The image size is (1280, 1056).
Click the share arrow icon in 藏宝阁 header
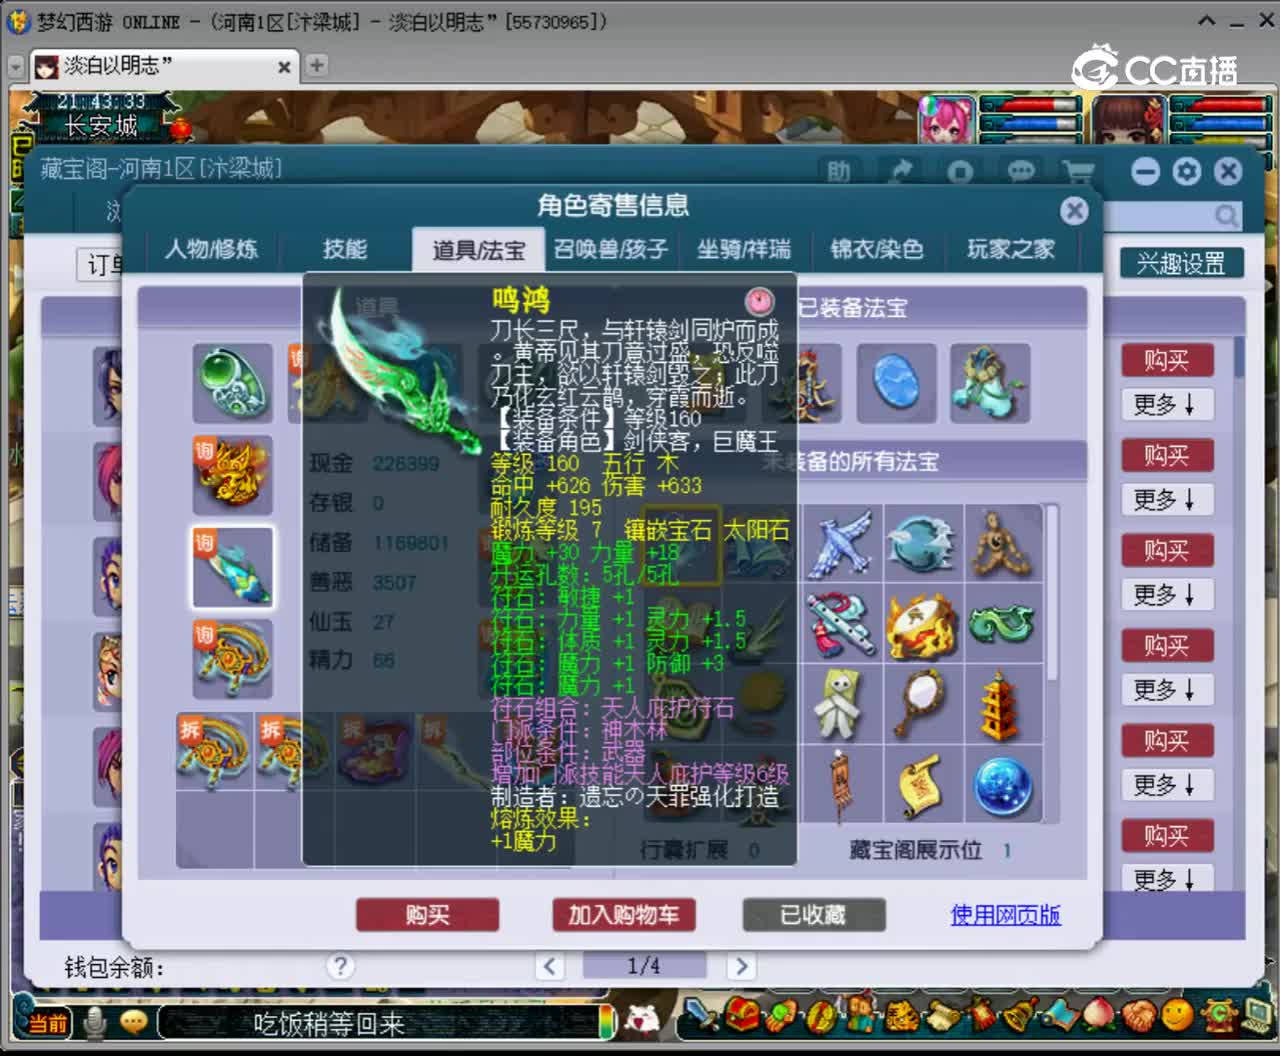901,172
